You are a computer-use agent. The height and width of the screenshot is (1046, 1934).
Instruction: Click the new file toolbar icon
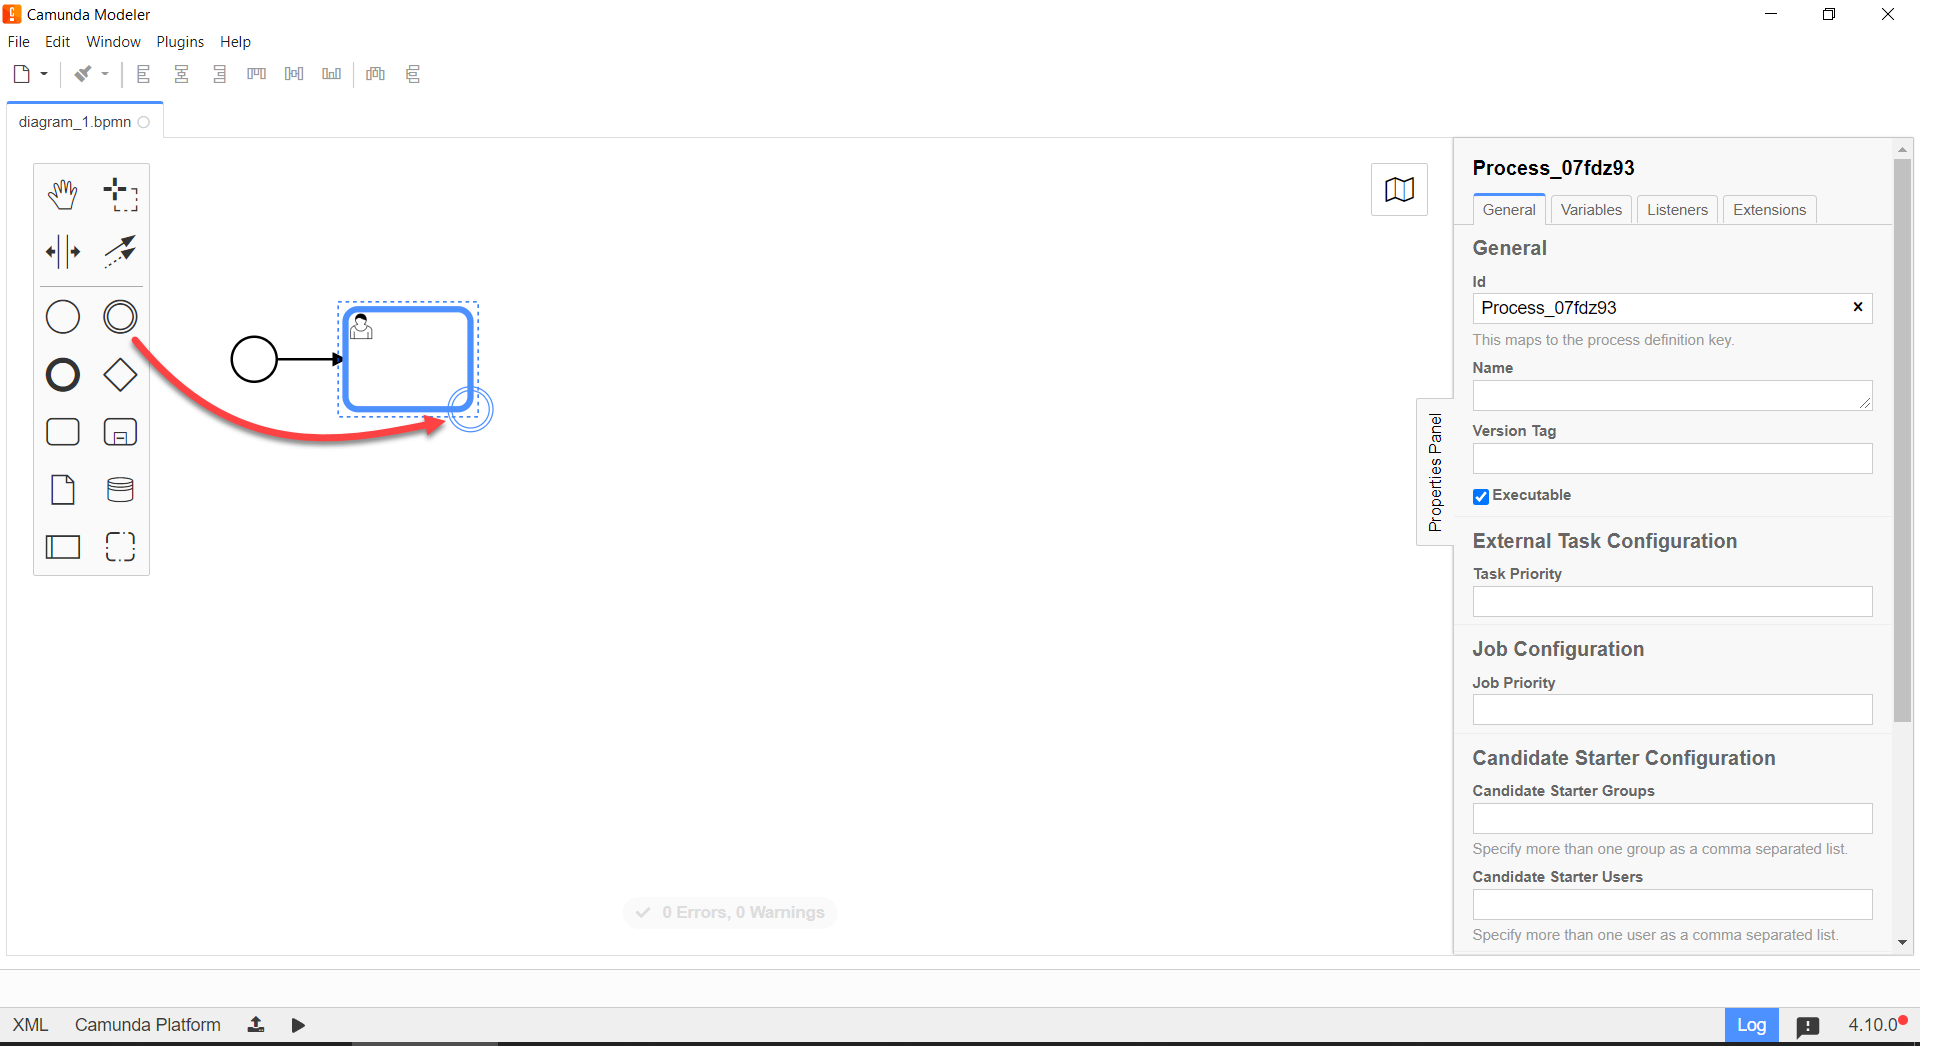pos(21,74)
